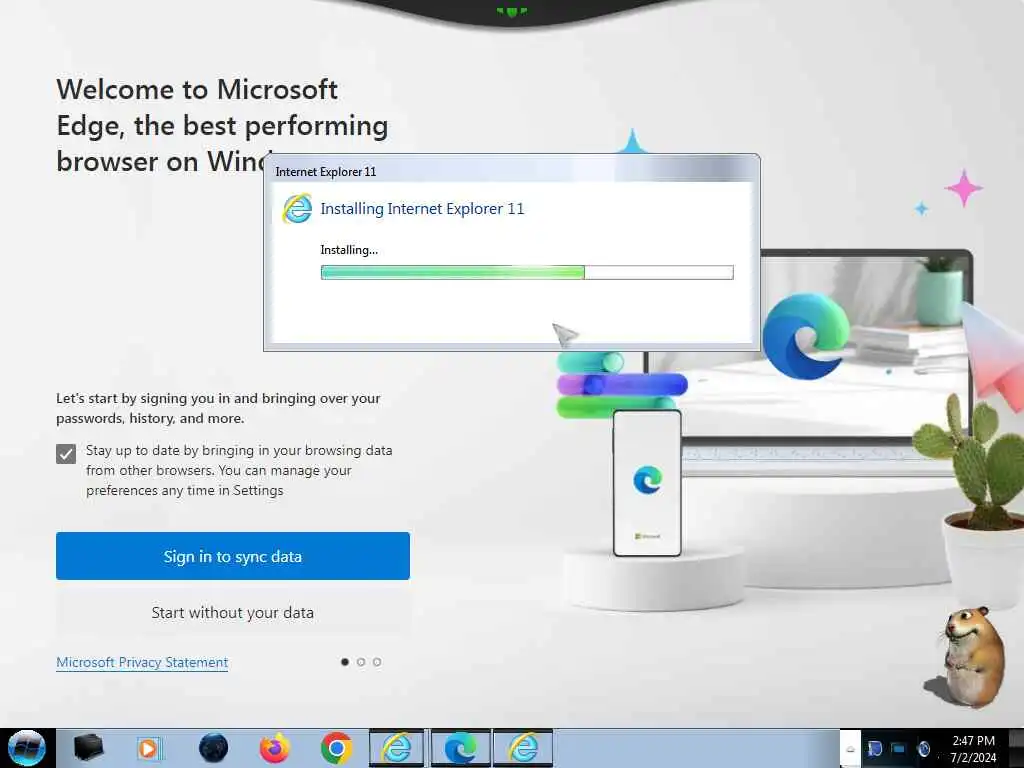1024x768 pixels.
Task: Click the Internet Explorer 11 dialog title bar
Action: click(511, 171)
